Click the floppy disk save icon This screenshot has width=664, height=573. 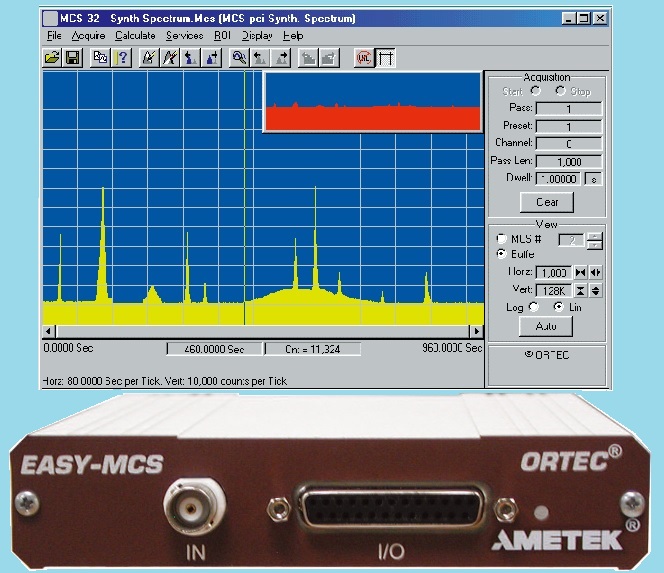72,58
